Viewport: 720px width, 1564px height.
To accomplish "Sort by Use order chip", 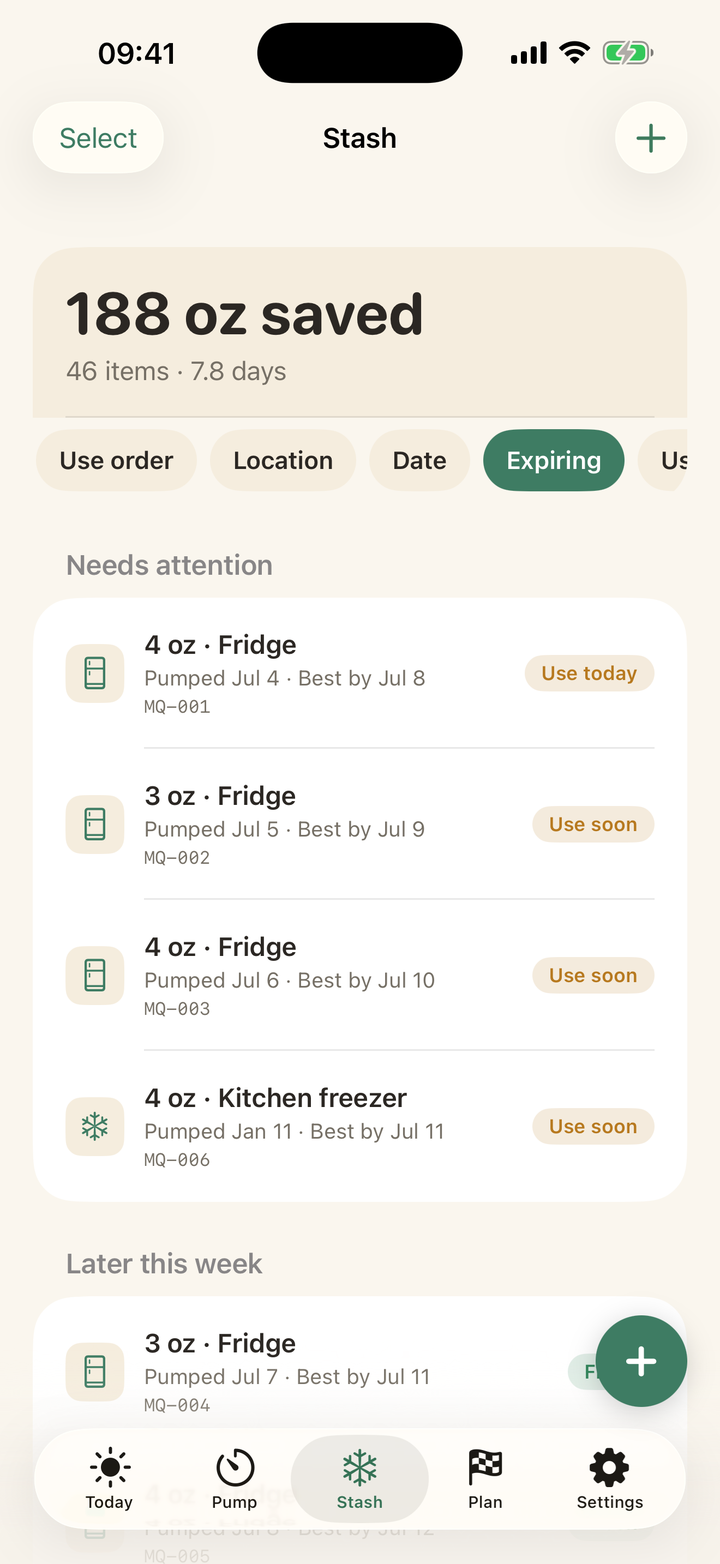I will click(x=116, y=460).
